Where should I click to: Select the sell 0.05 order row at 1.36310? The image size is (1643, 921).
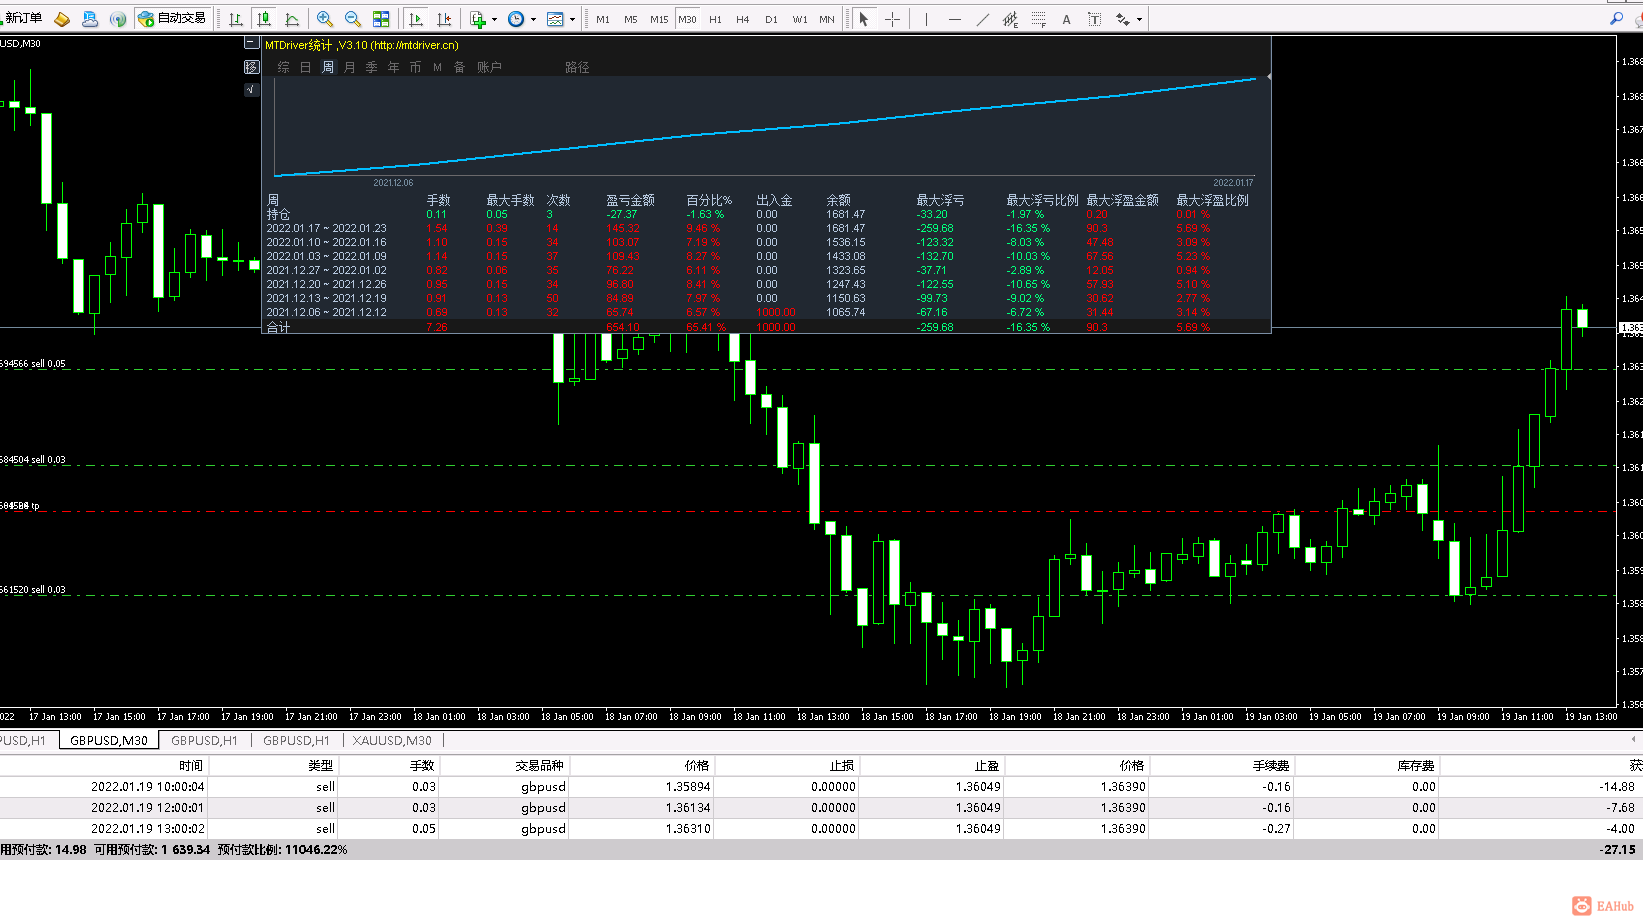click(x=821, y=829)
